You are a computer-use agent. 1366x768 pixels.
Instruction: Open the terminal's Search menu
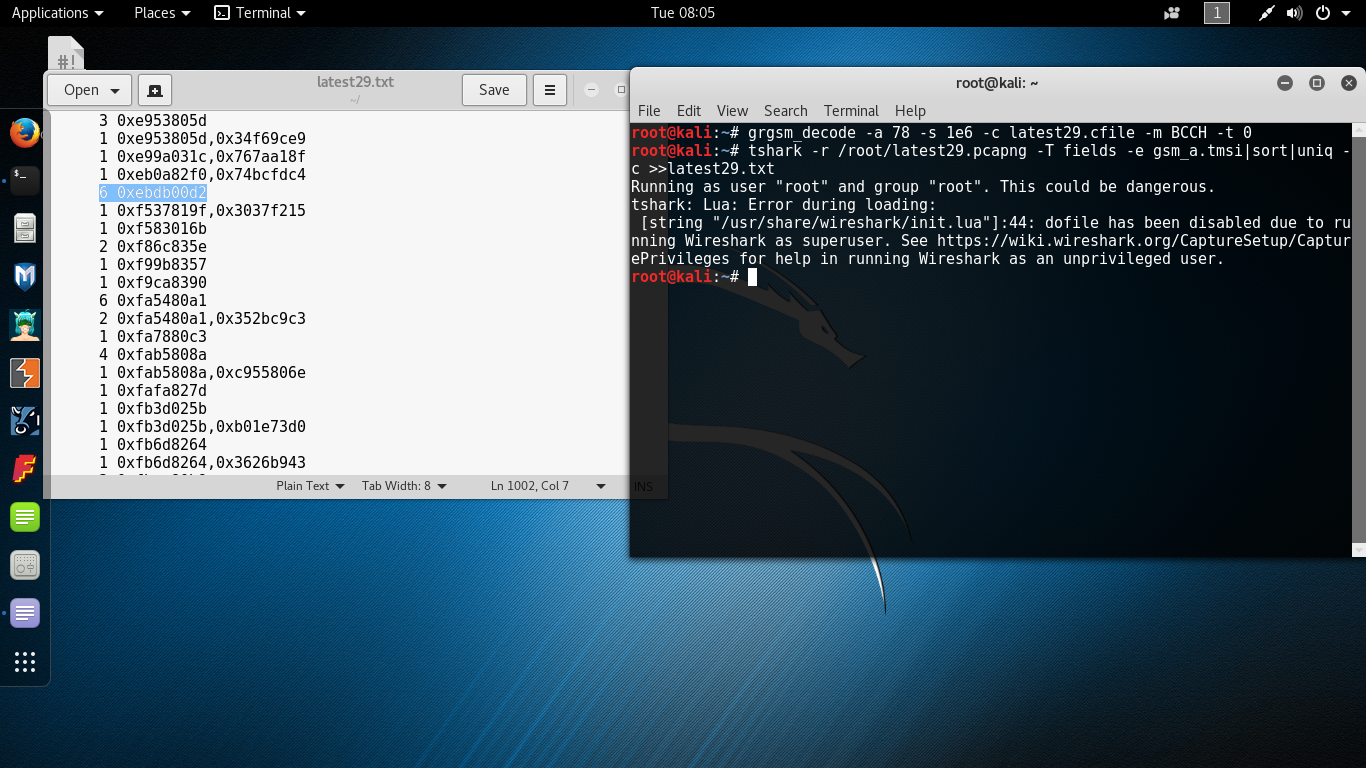[785, 110]
